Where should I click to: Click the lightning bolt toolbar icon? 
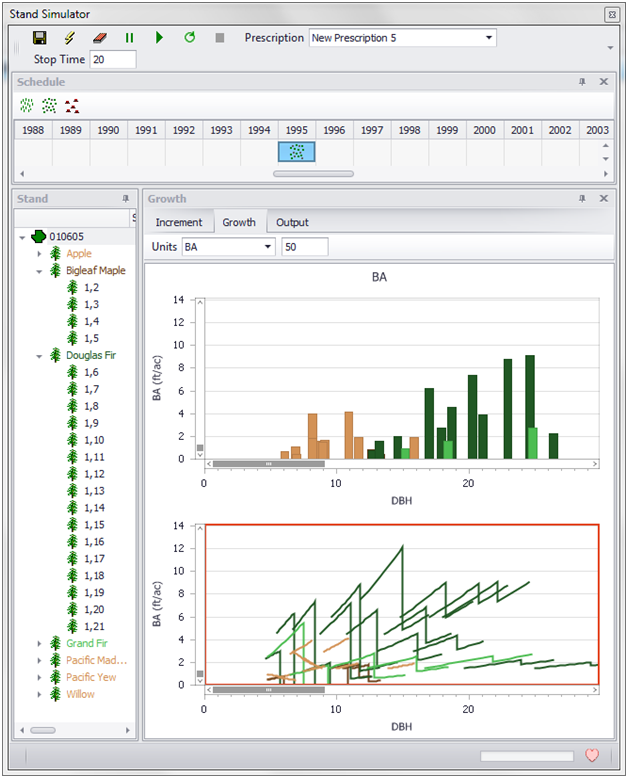tap(70, 38)
